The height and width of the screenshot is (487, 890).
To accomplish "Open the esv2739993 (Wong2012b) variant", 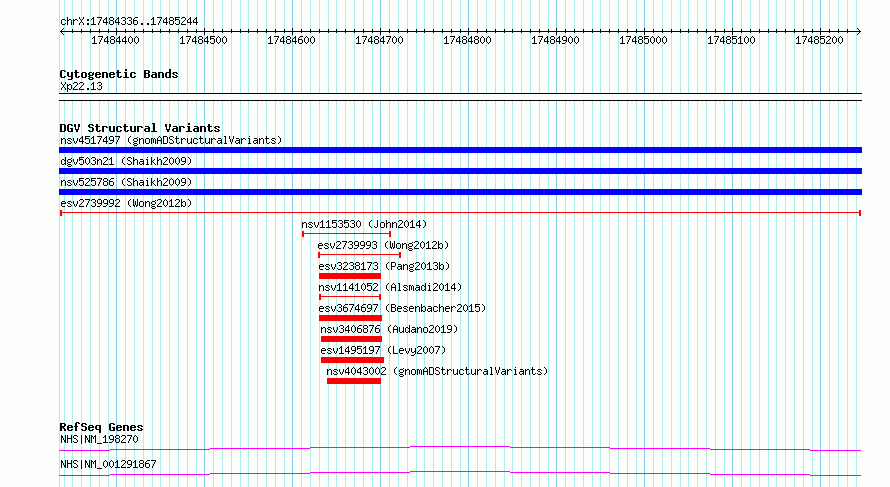I will click(383, 245).
